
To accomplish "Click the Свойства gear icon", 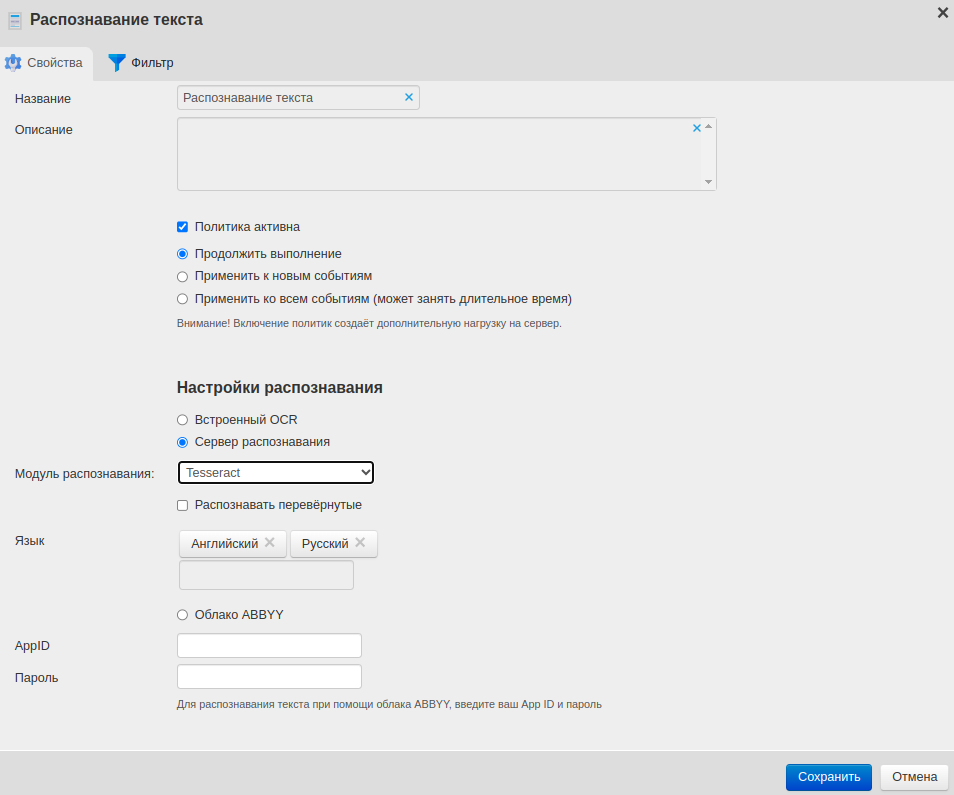I will [13, 63].
